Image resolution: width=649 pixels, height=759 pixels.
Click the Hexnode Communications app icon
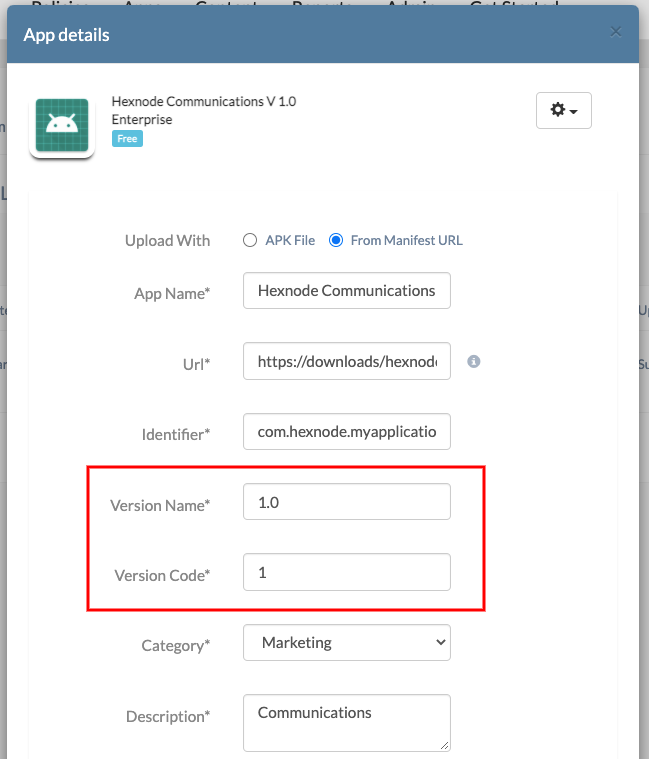tap(62, 125)
